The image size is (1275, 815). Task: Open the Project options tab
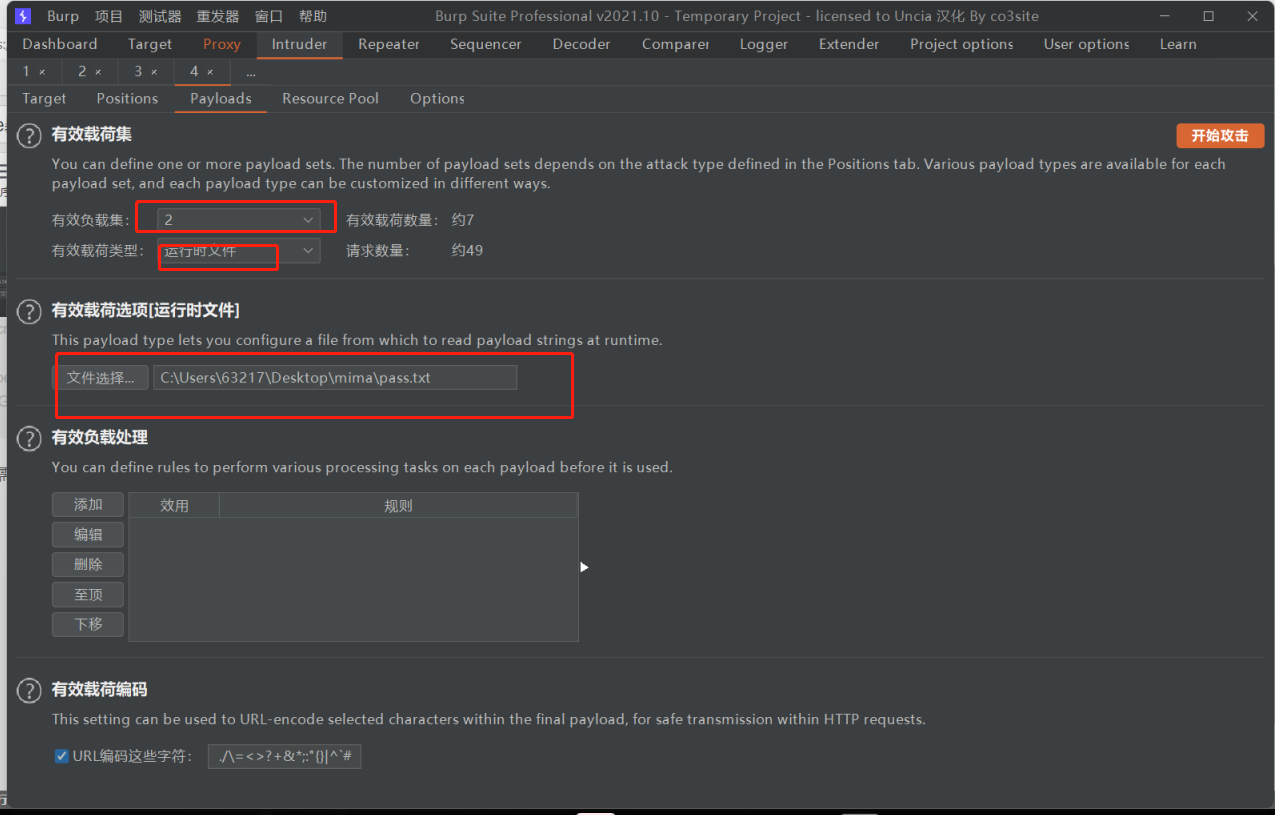point(962,44)
